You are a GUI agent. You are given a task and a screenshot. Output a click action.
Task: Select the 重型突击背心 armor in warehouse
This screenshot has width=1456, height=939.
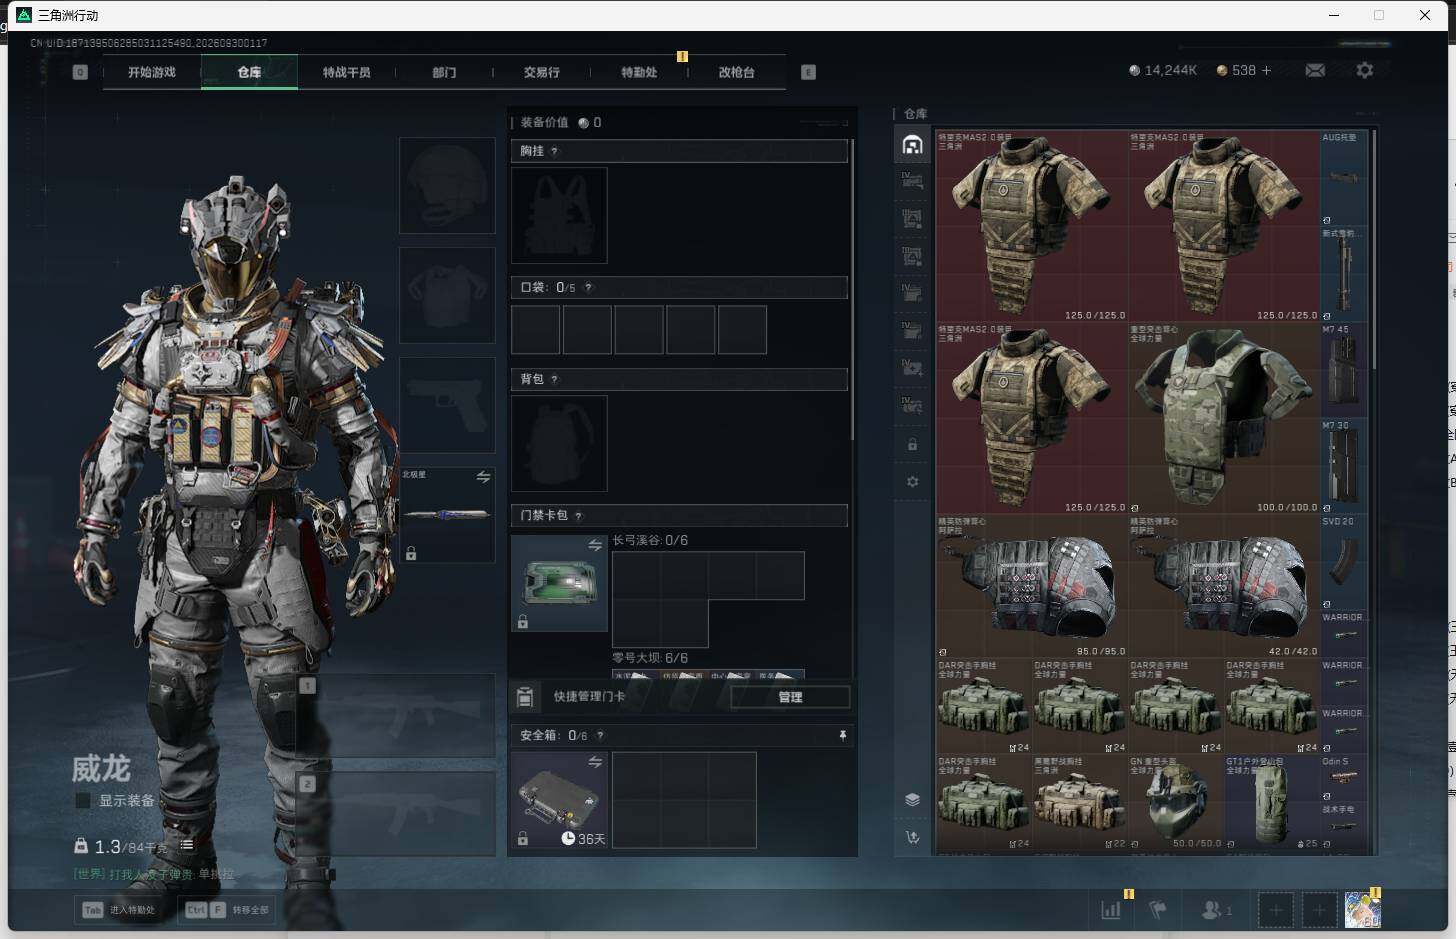click(x=1224, y=418)
